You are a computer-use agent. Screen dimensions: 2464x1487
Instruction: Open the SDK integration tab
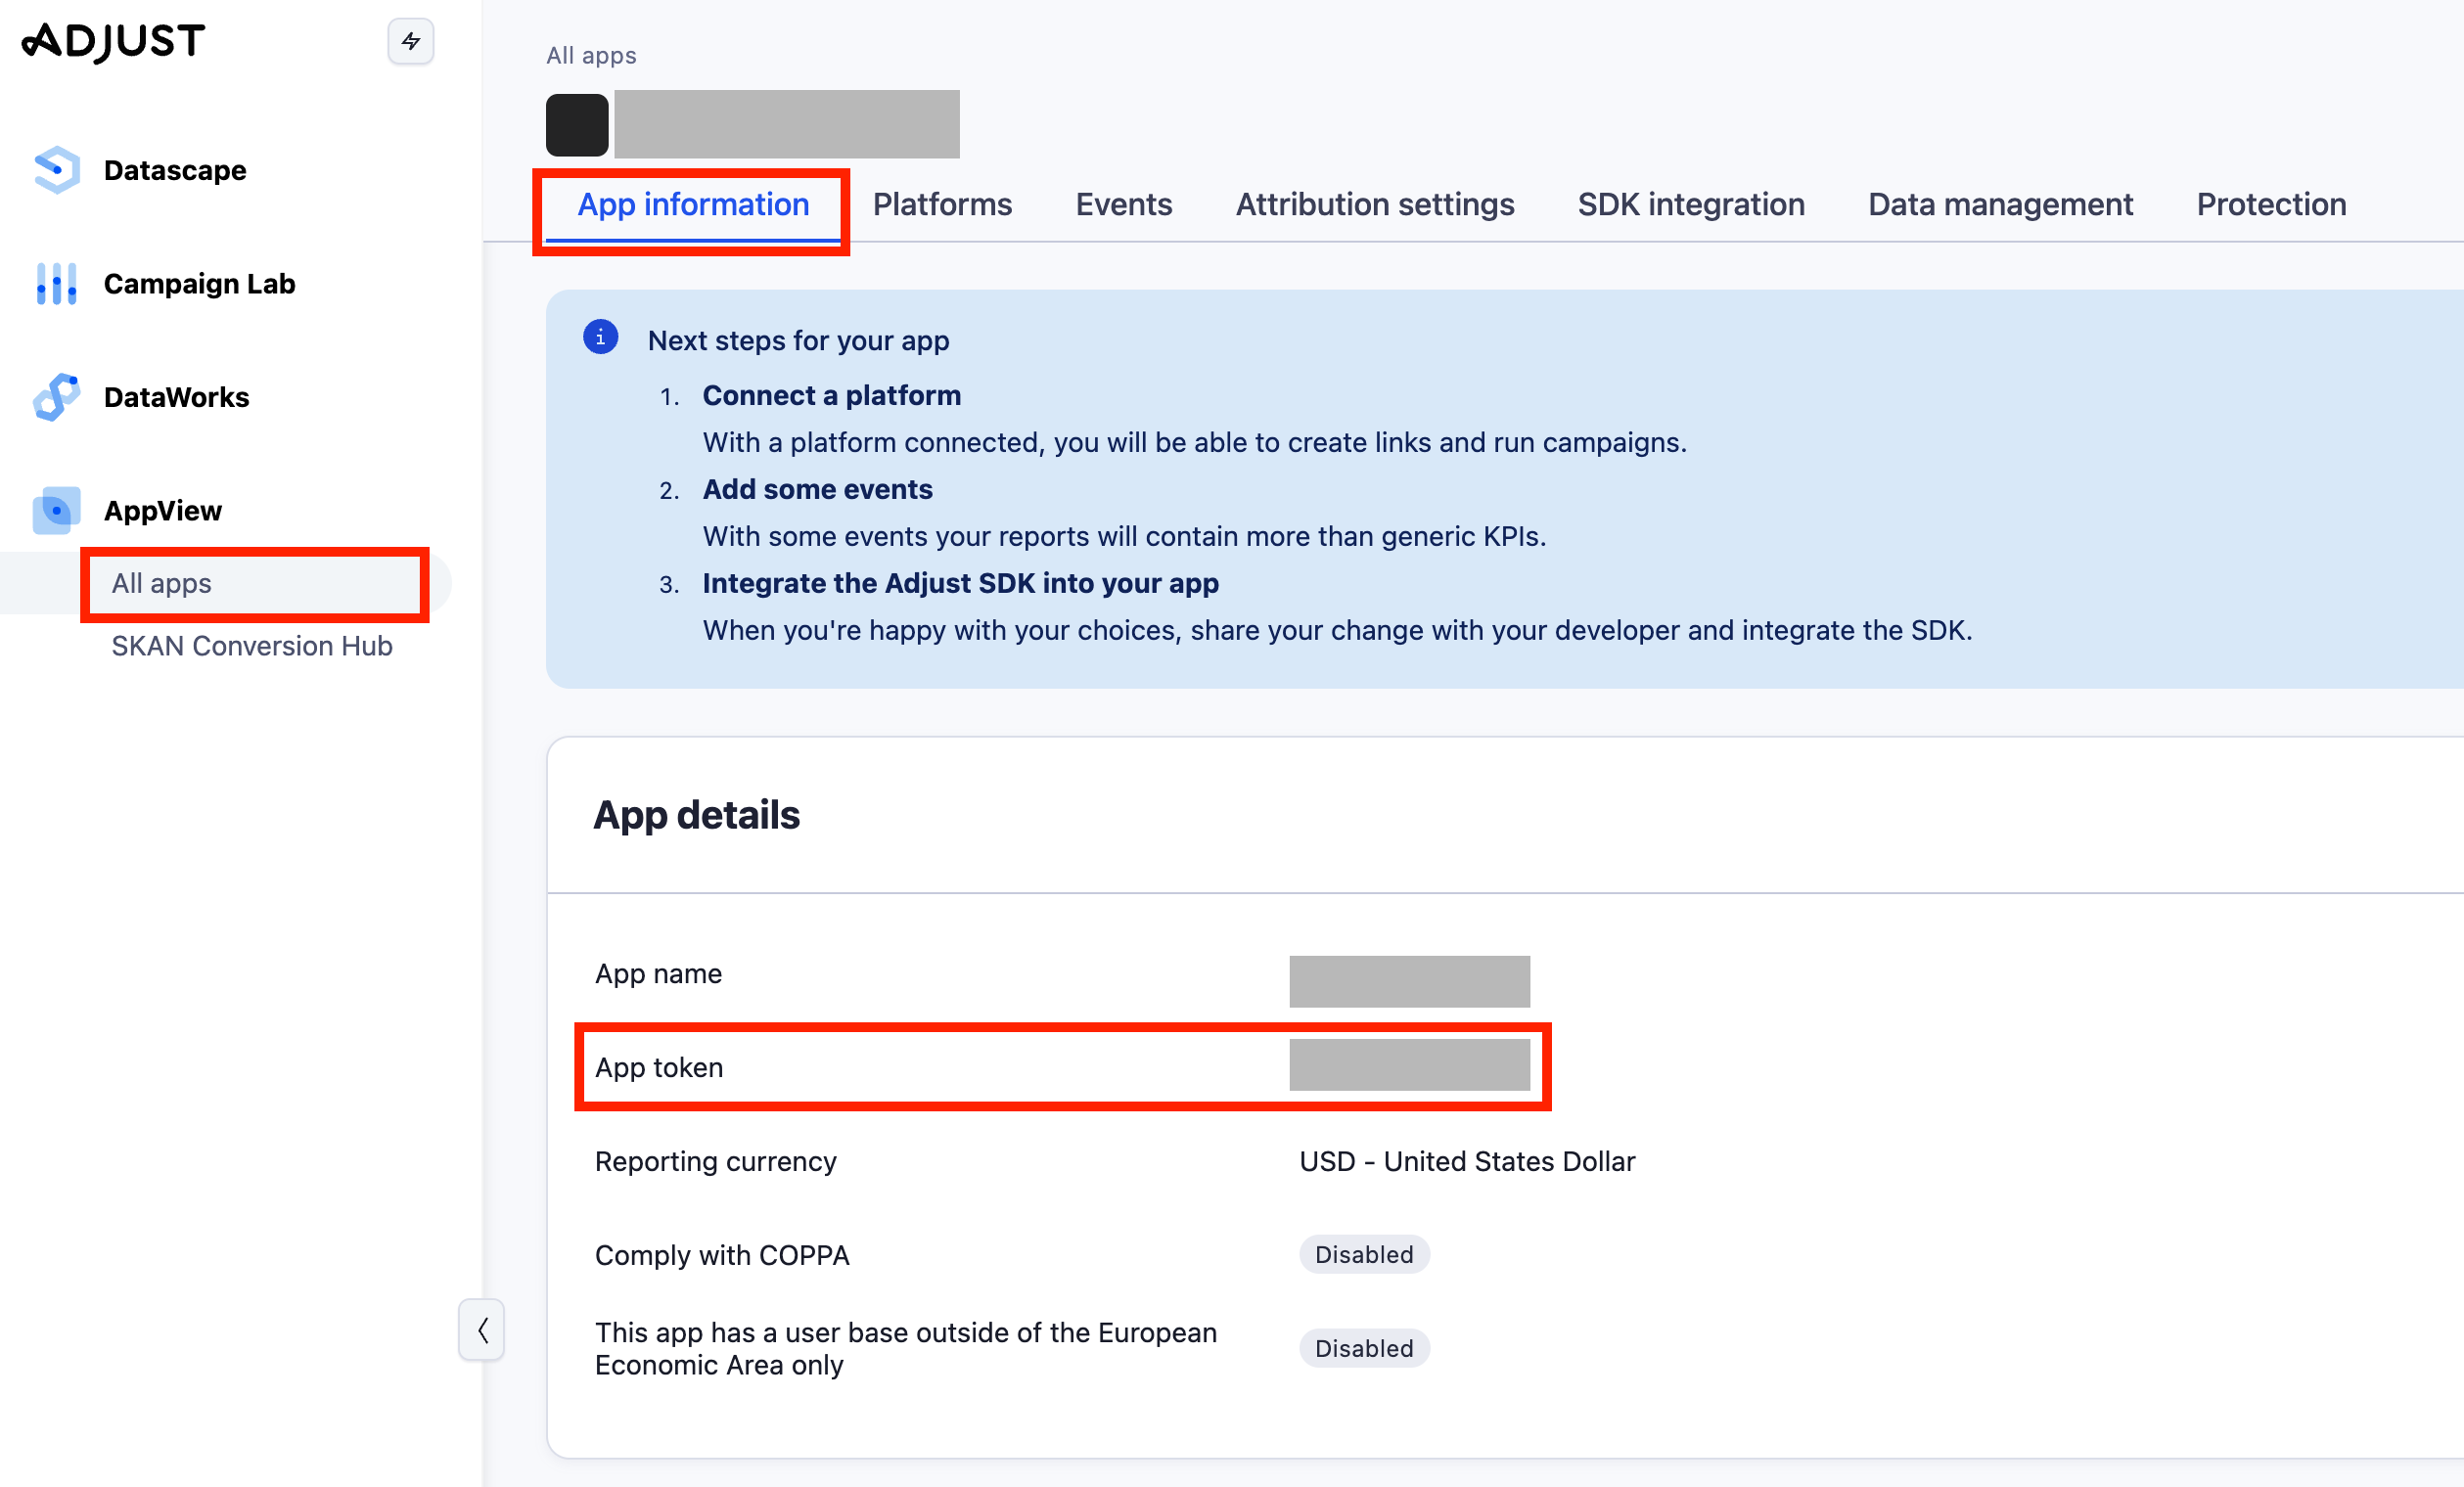1691,204
